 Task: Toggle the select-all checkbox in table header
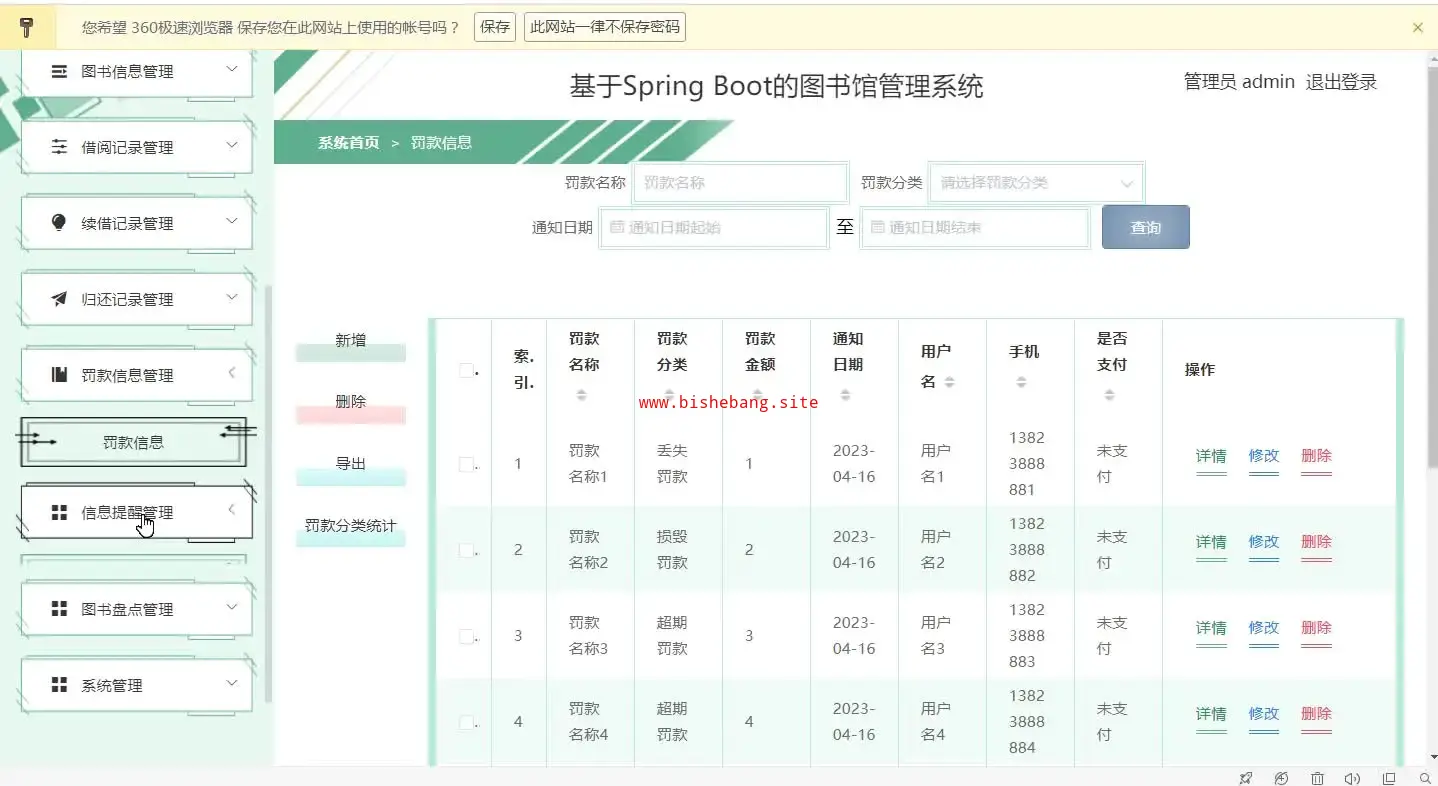click(466, 370)
